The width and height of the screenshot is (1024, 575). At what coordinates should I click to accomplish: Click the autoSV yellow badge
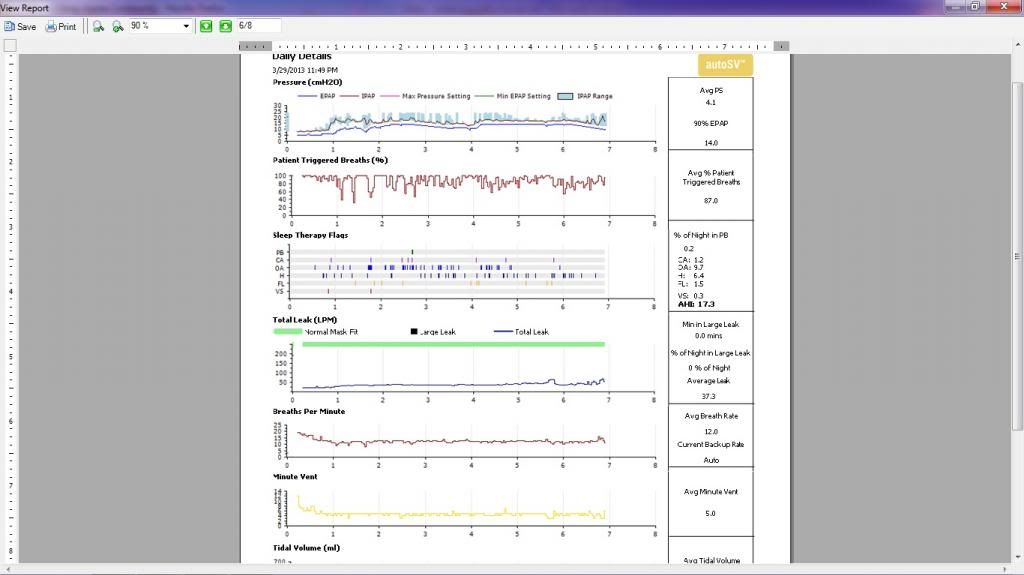725,65
